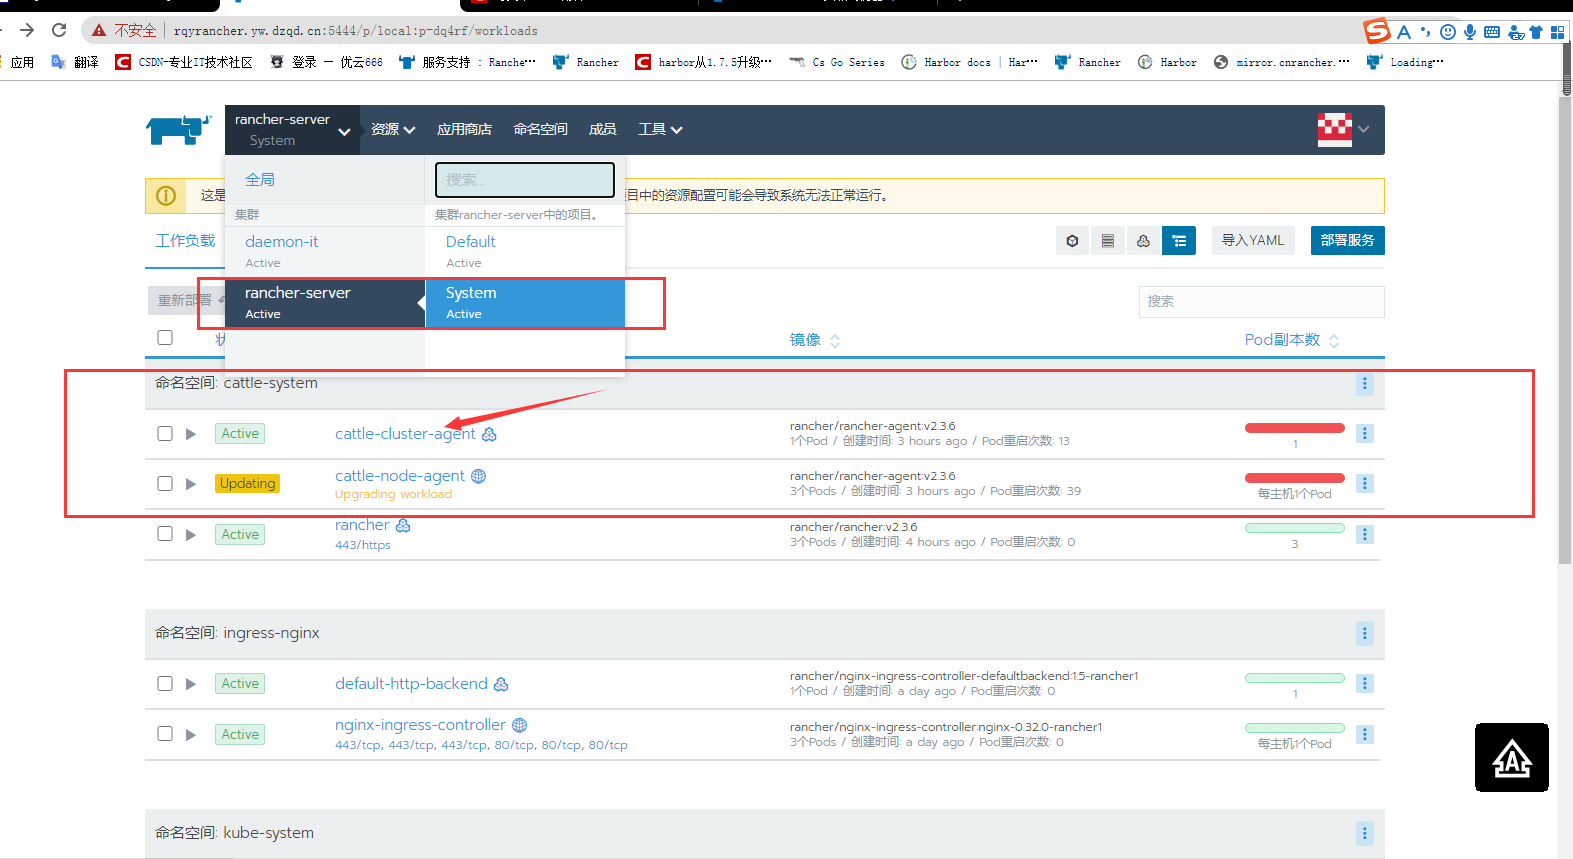Click the black floating badge icon
The image size is (1573, 859).
click(1512, 758)
